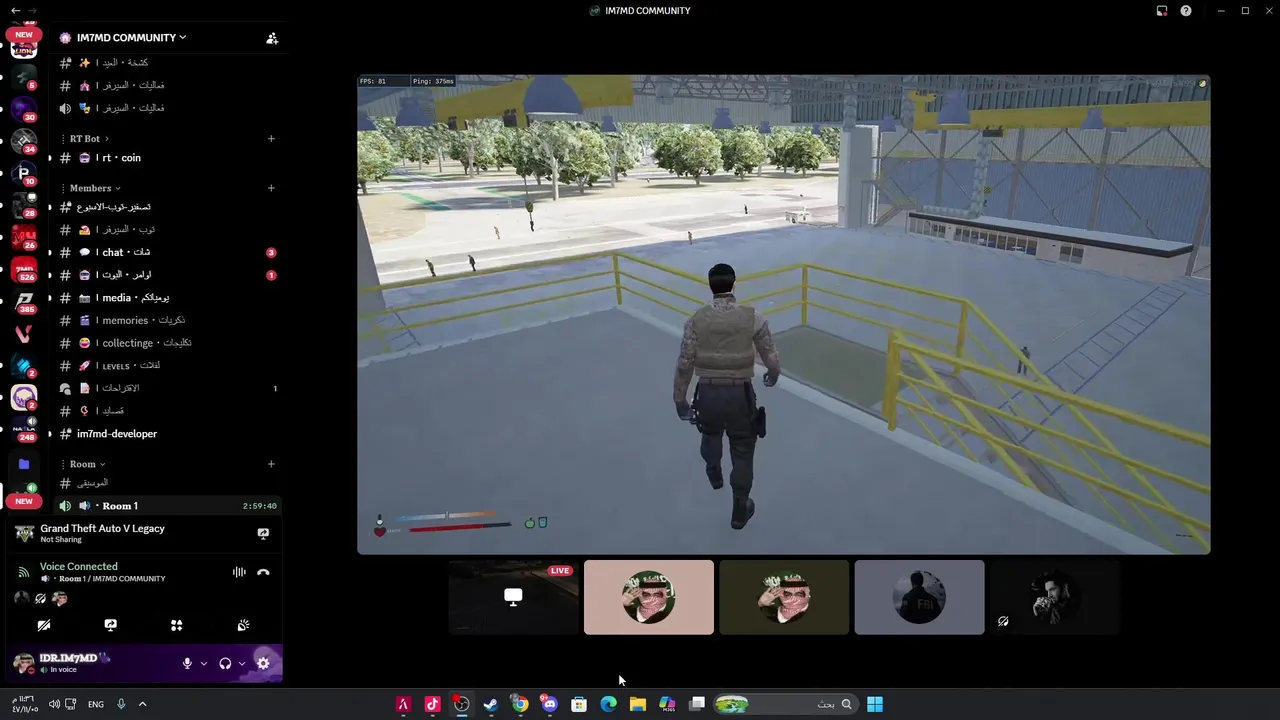The image size is (1280, 720).
Task: Select the pink highlighted participant tile
Action: click(x=649, y=597)
